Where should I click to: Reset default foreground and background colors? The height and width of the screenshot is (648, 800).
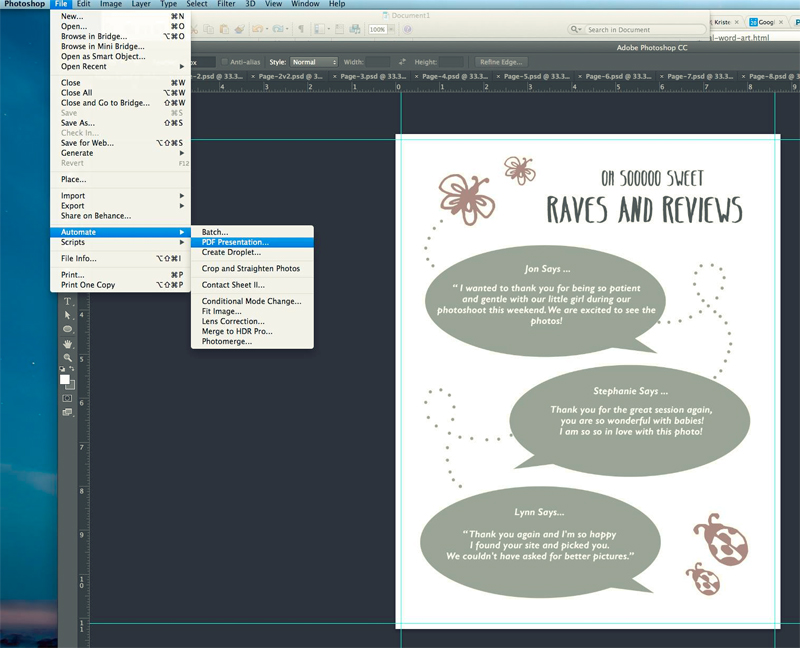[x=62, y=368]
